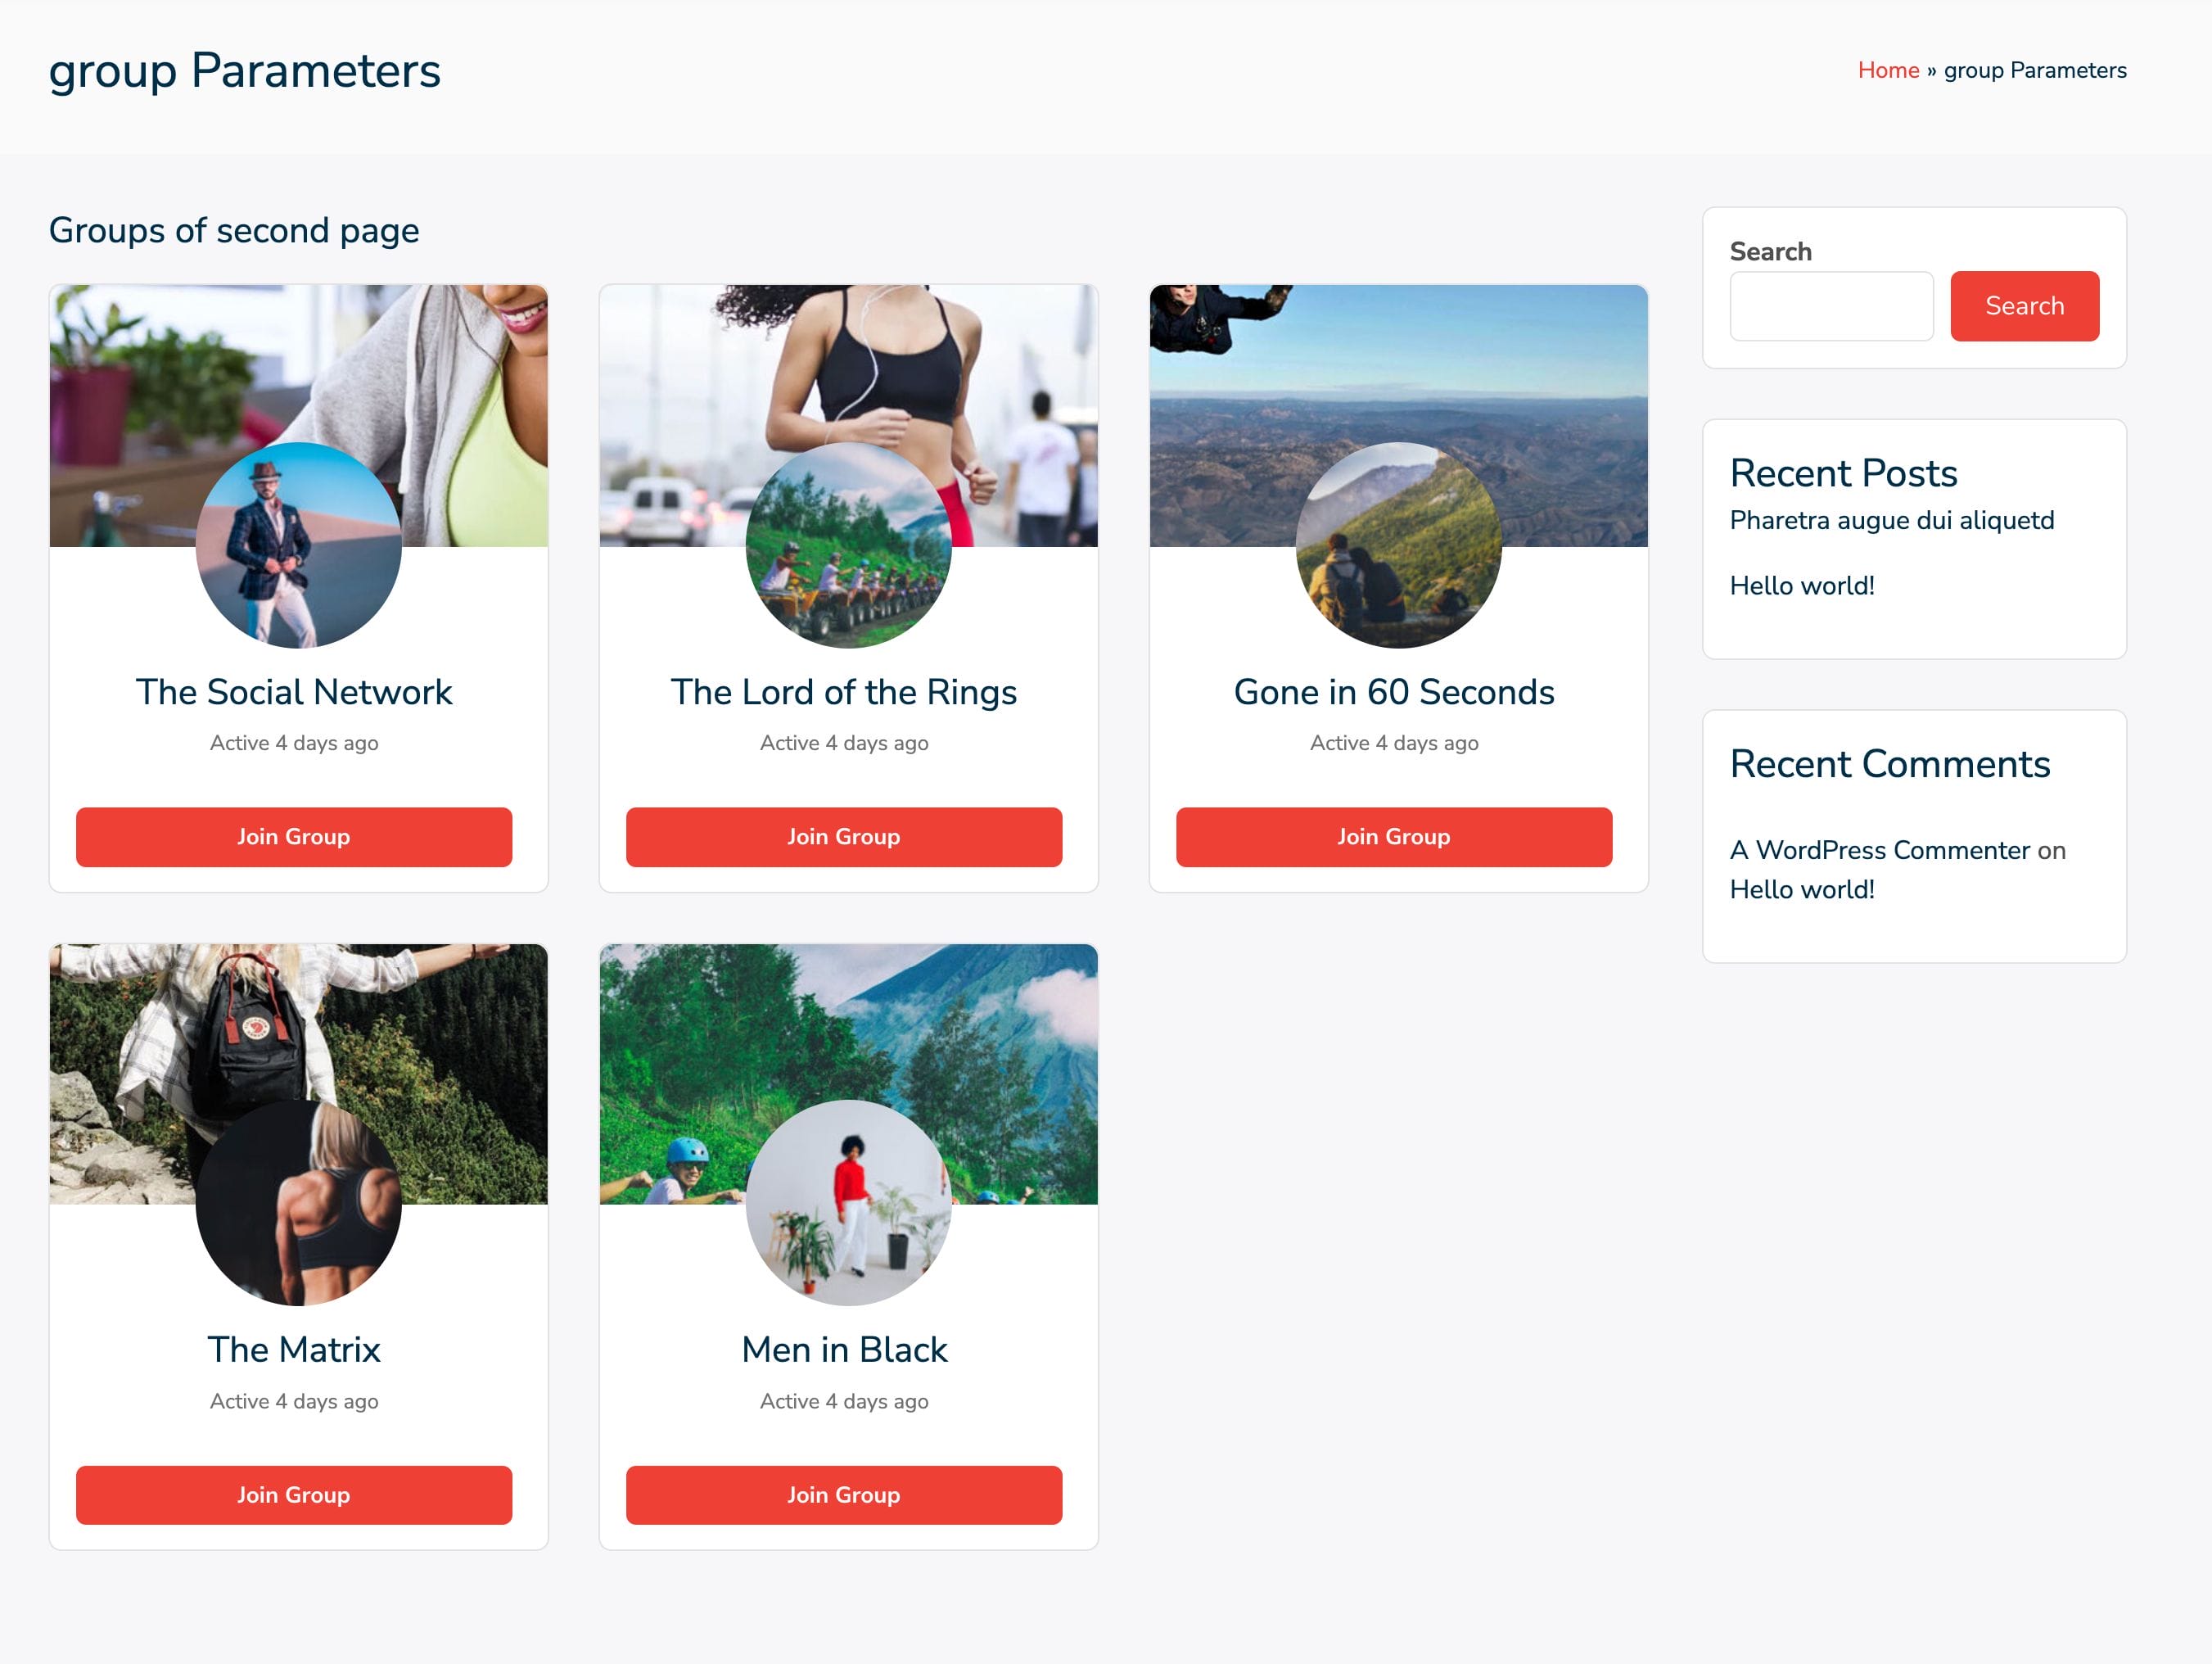
Task: Open Hello world! under Recent Comments
Action: 1802,889
